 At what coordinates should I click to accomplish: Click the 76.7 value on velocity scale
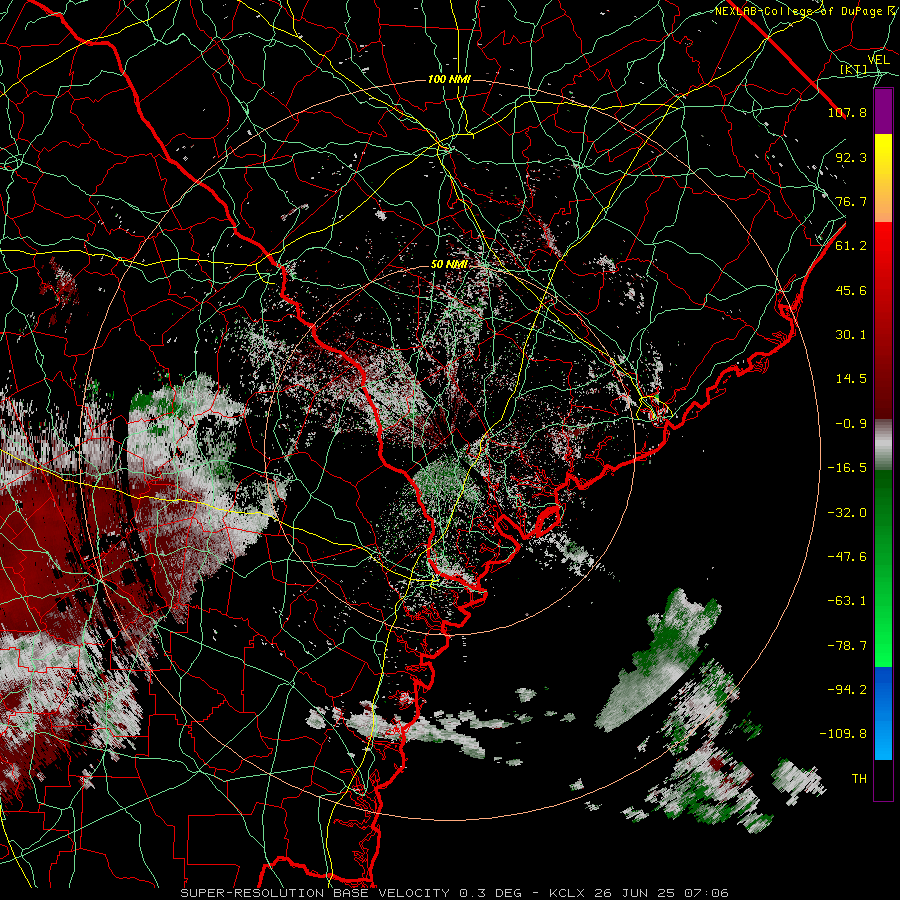tap(851, 201)
